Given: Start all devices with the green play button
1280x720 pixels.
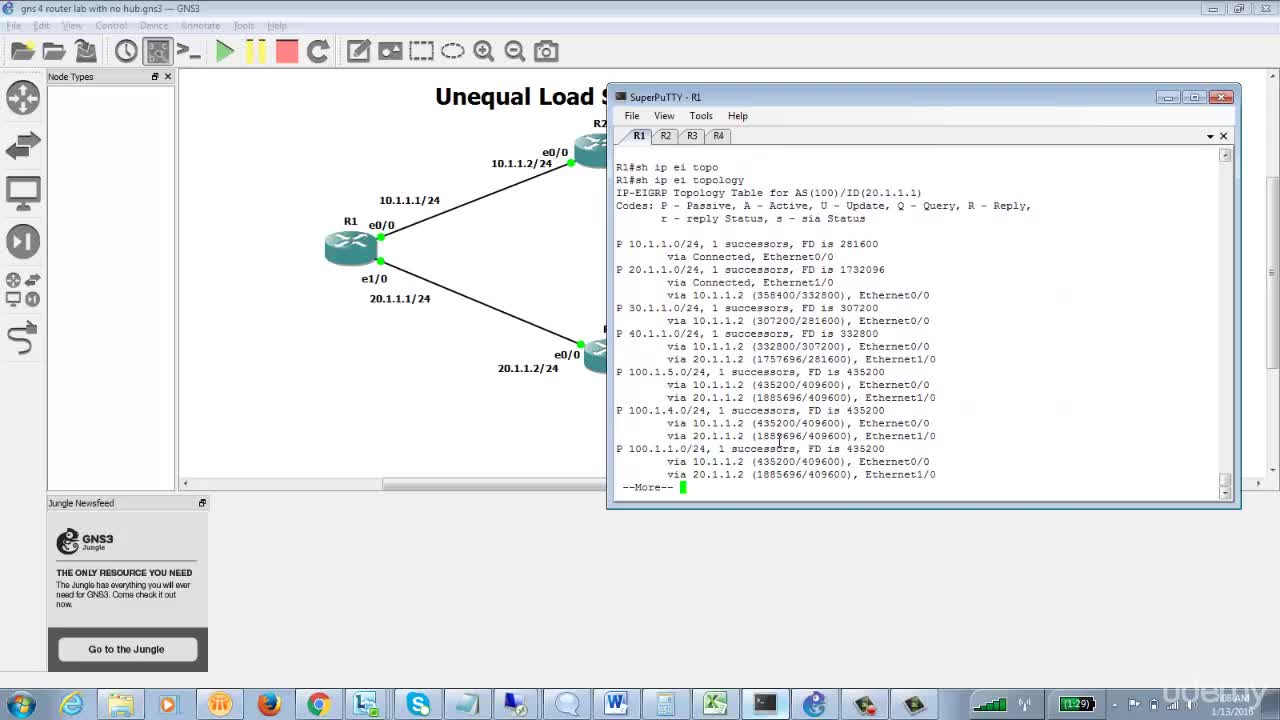Looking at the screenshot, I should coord(225,51).
